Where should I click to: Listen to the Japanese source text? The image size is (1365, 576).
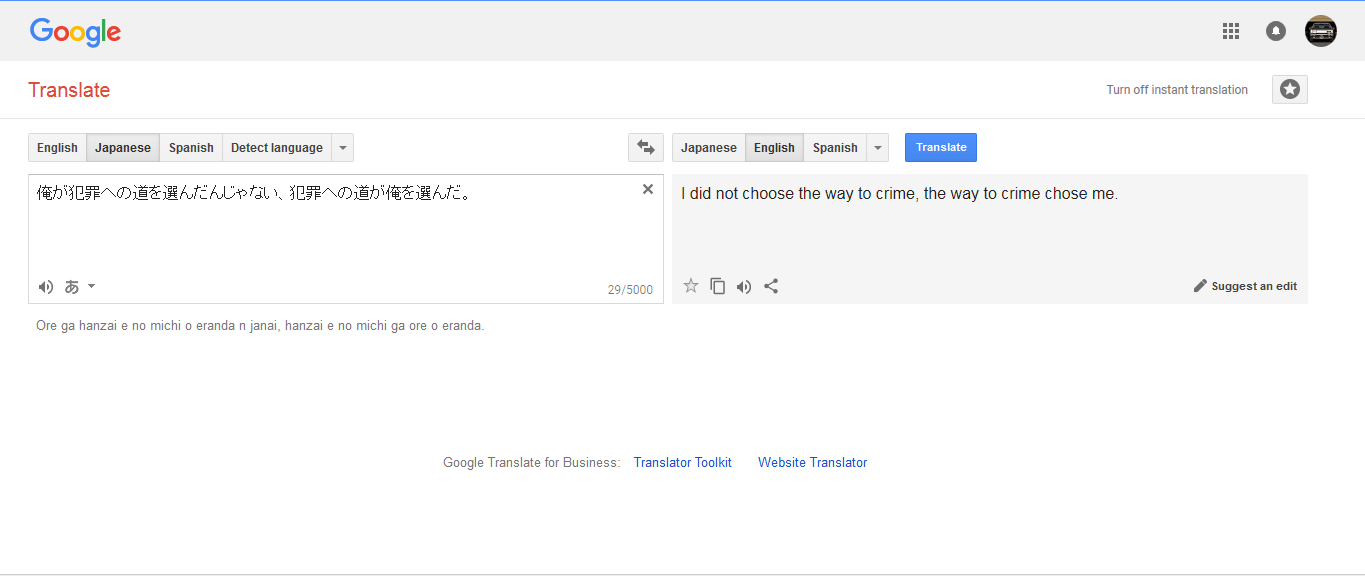point(46,287)
